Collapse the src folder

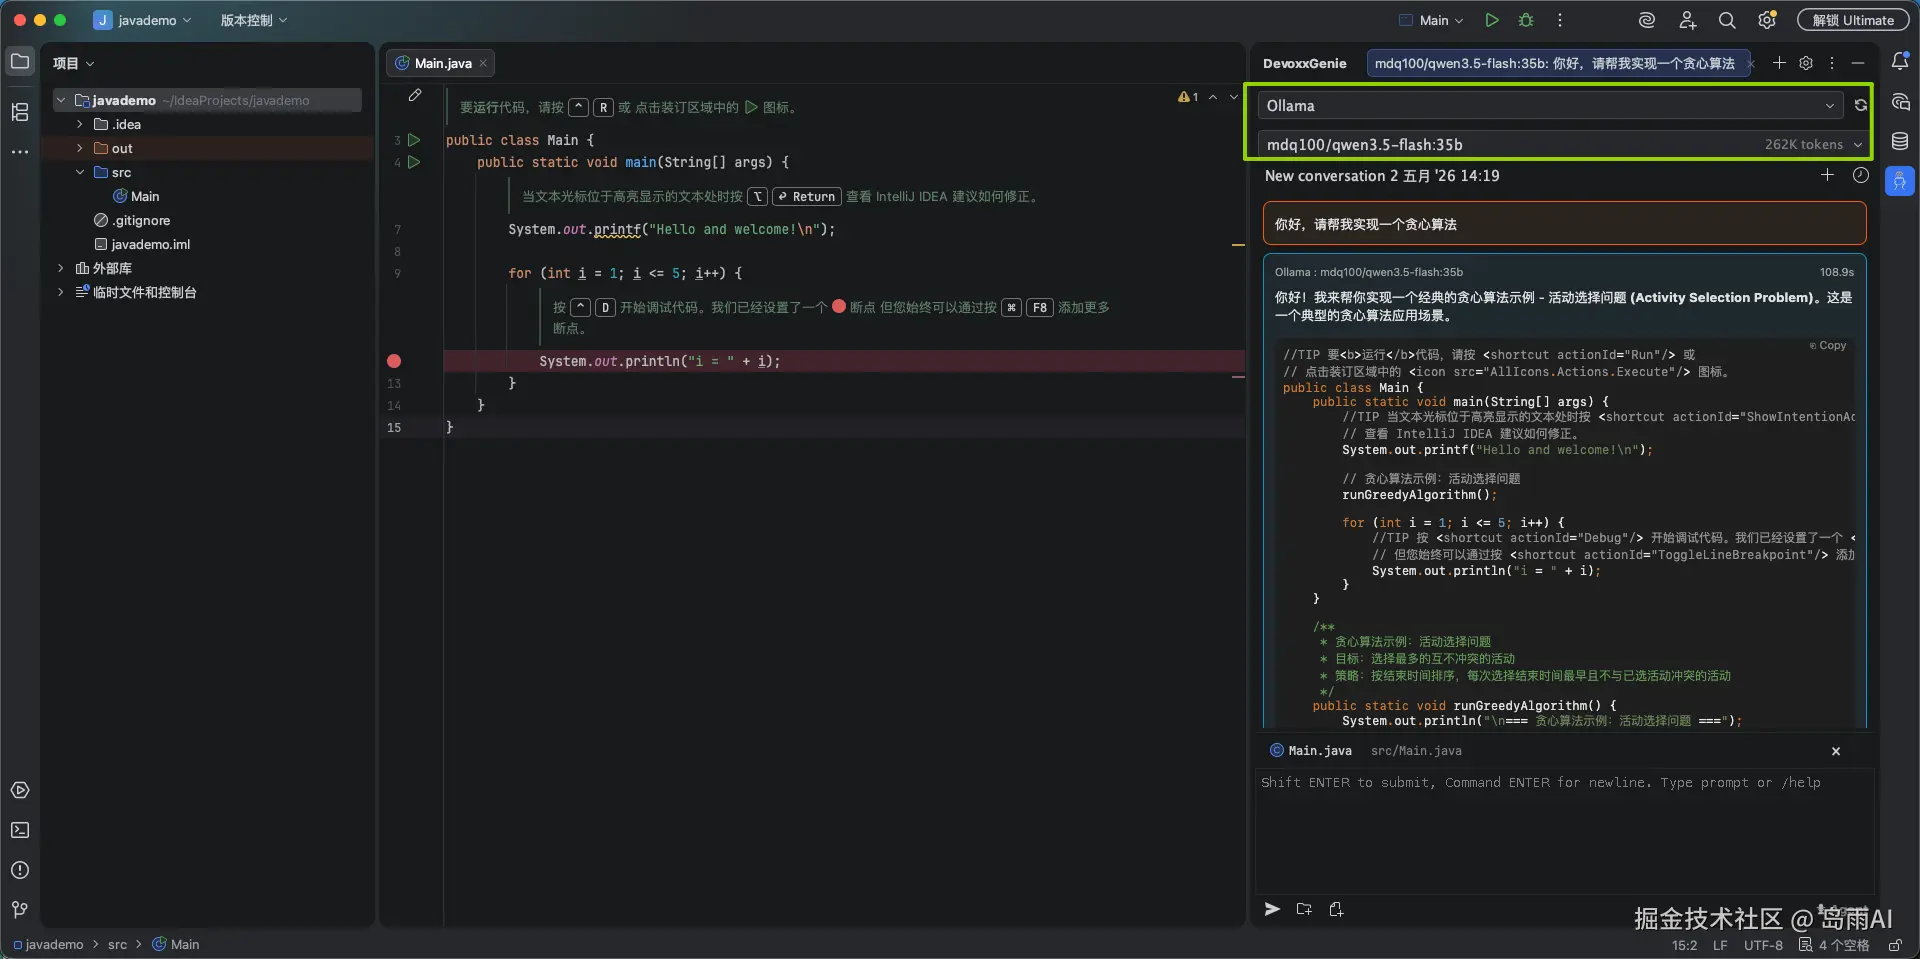point(80,172)
